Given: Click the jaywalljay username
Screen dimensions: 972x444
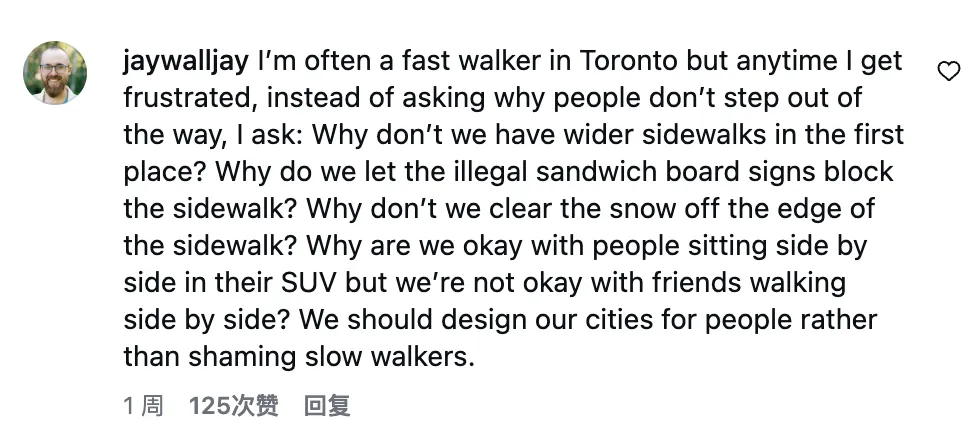Looking at the screenshot, I should tap(186, 62).
